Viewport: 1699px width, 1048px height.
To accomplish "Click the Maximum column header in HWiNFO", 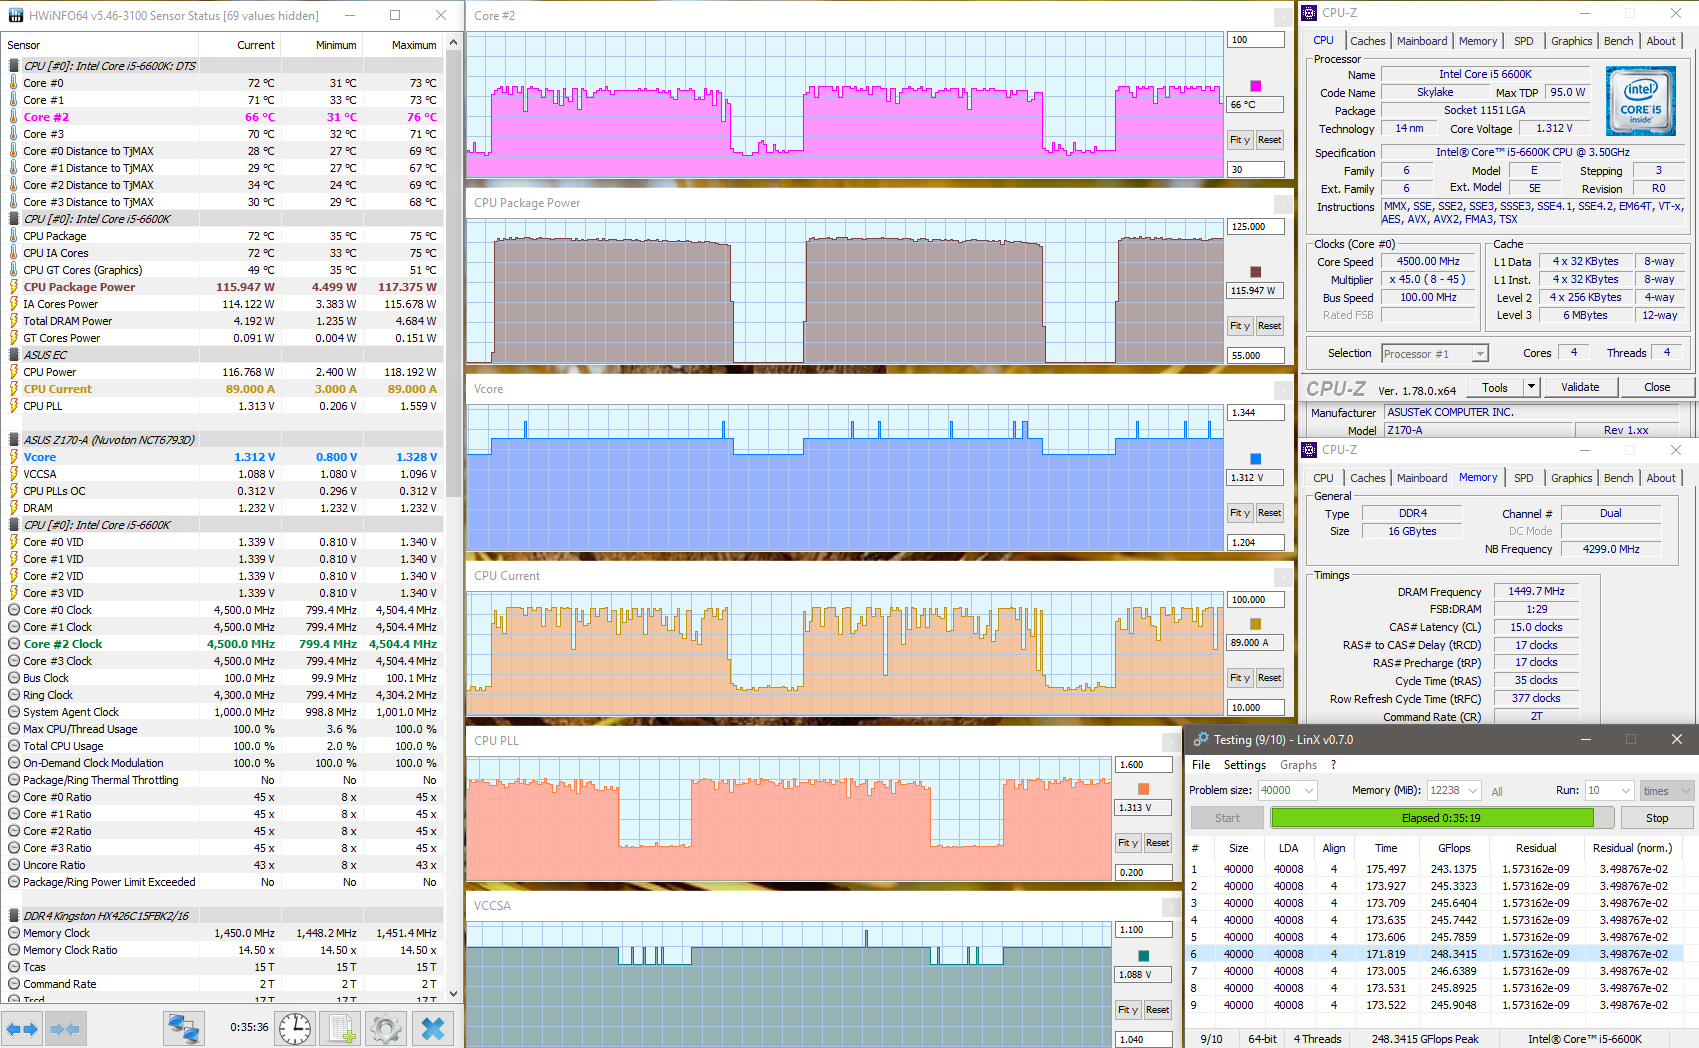I will click(x=402, y=45).
